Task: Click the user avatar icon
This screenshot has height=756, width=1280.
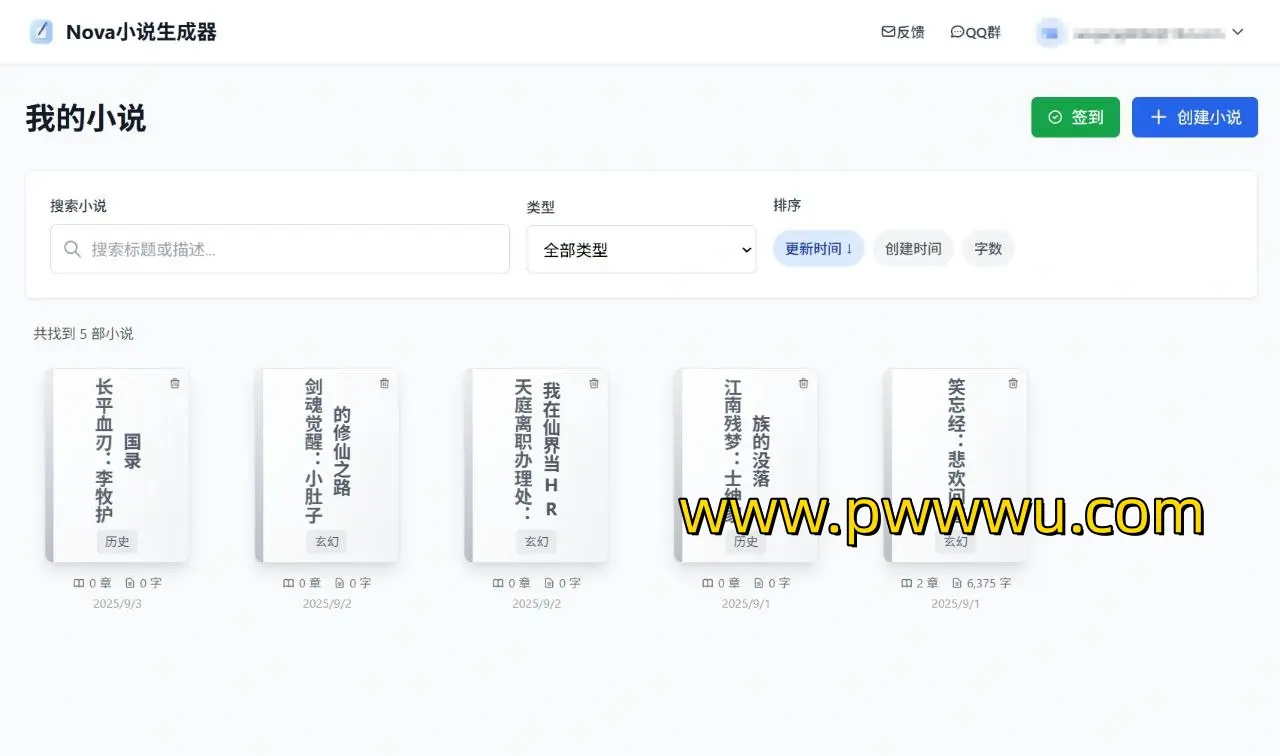Action: tap(1049, 32)
